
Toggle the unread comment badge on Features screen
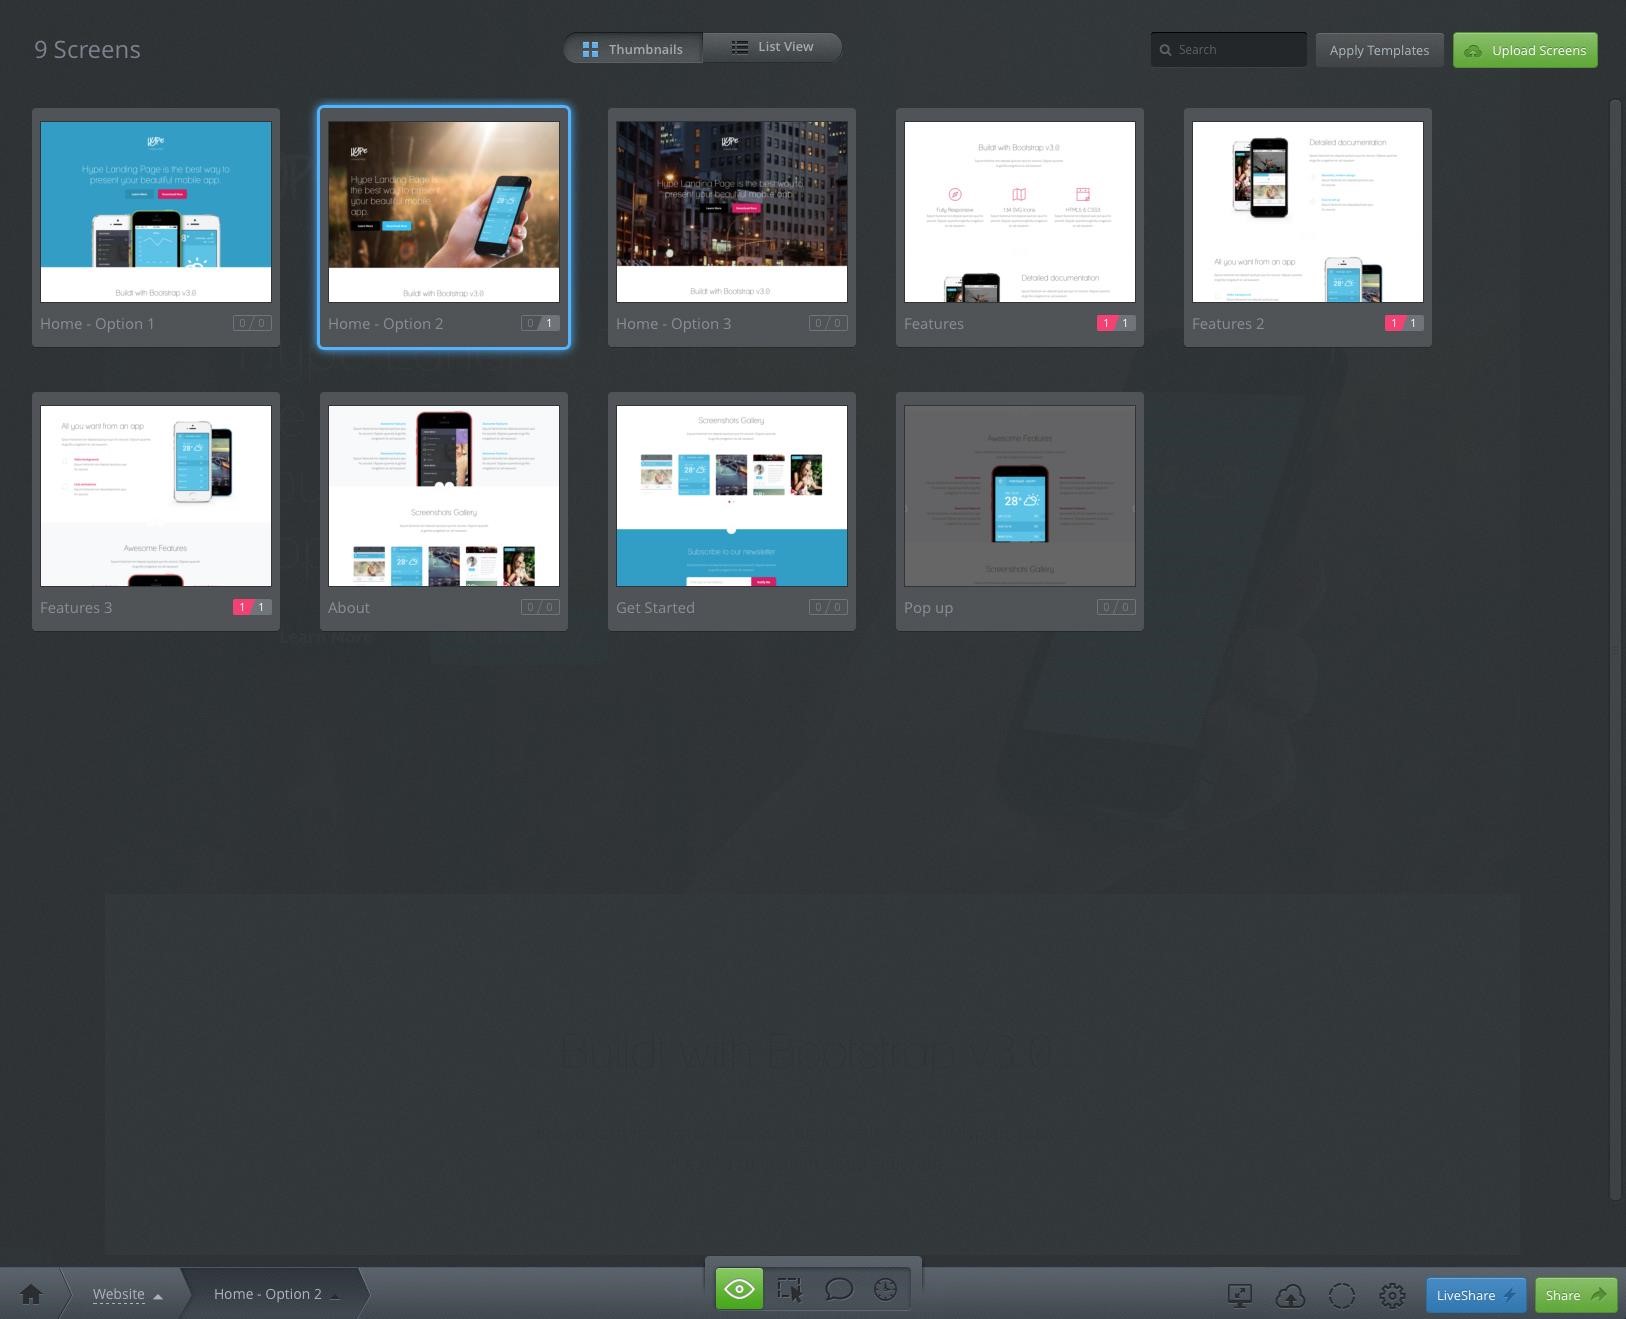(x=1106, y=323)
